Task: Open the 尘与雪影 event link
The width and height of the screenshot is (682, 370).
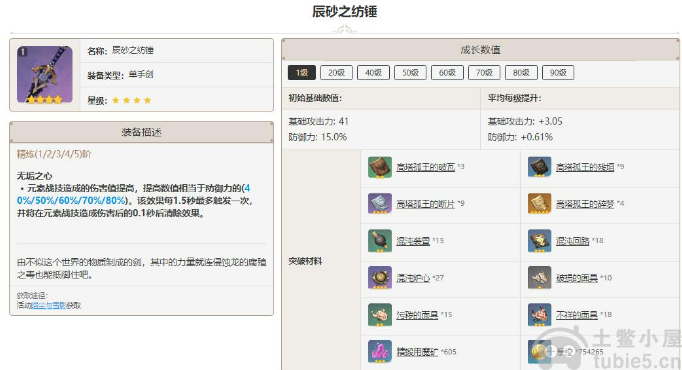Action: pos(49,305)
